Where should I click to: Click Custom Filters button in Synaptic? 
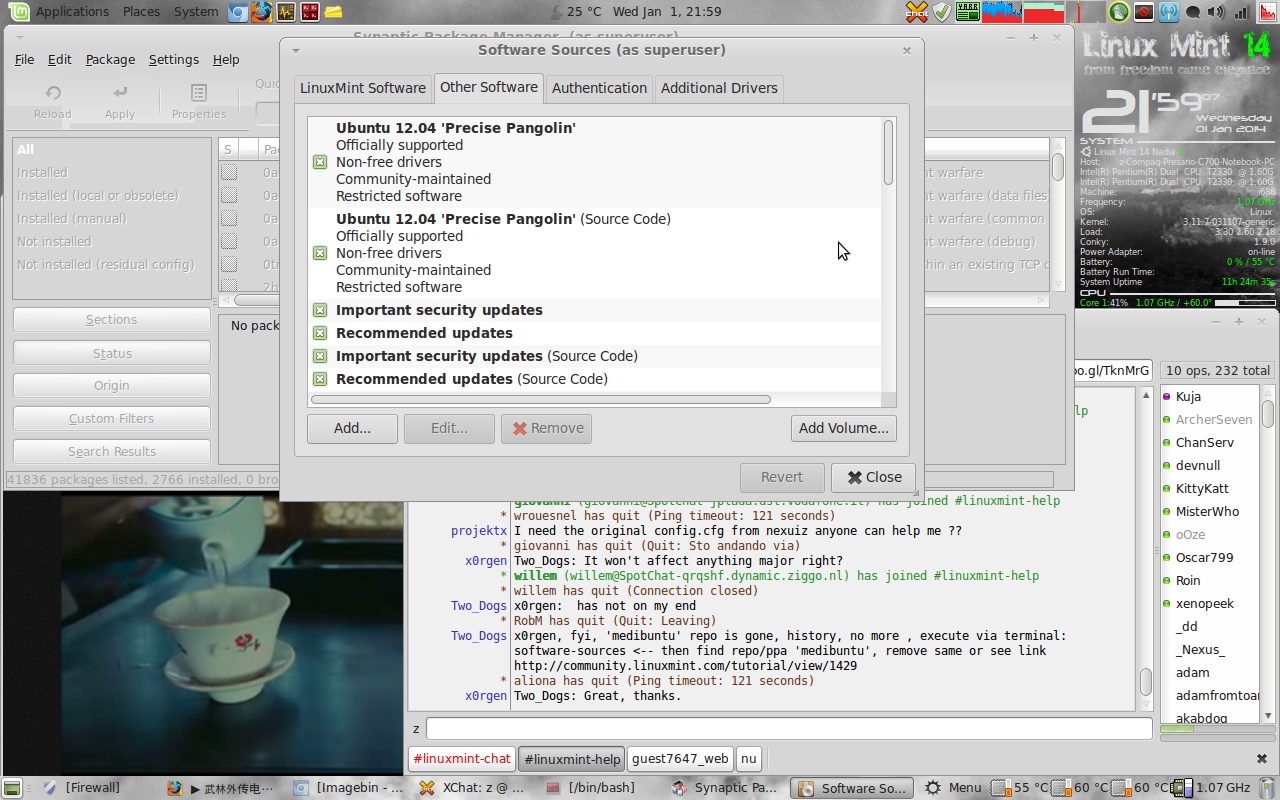[x=111, y=419]
